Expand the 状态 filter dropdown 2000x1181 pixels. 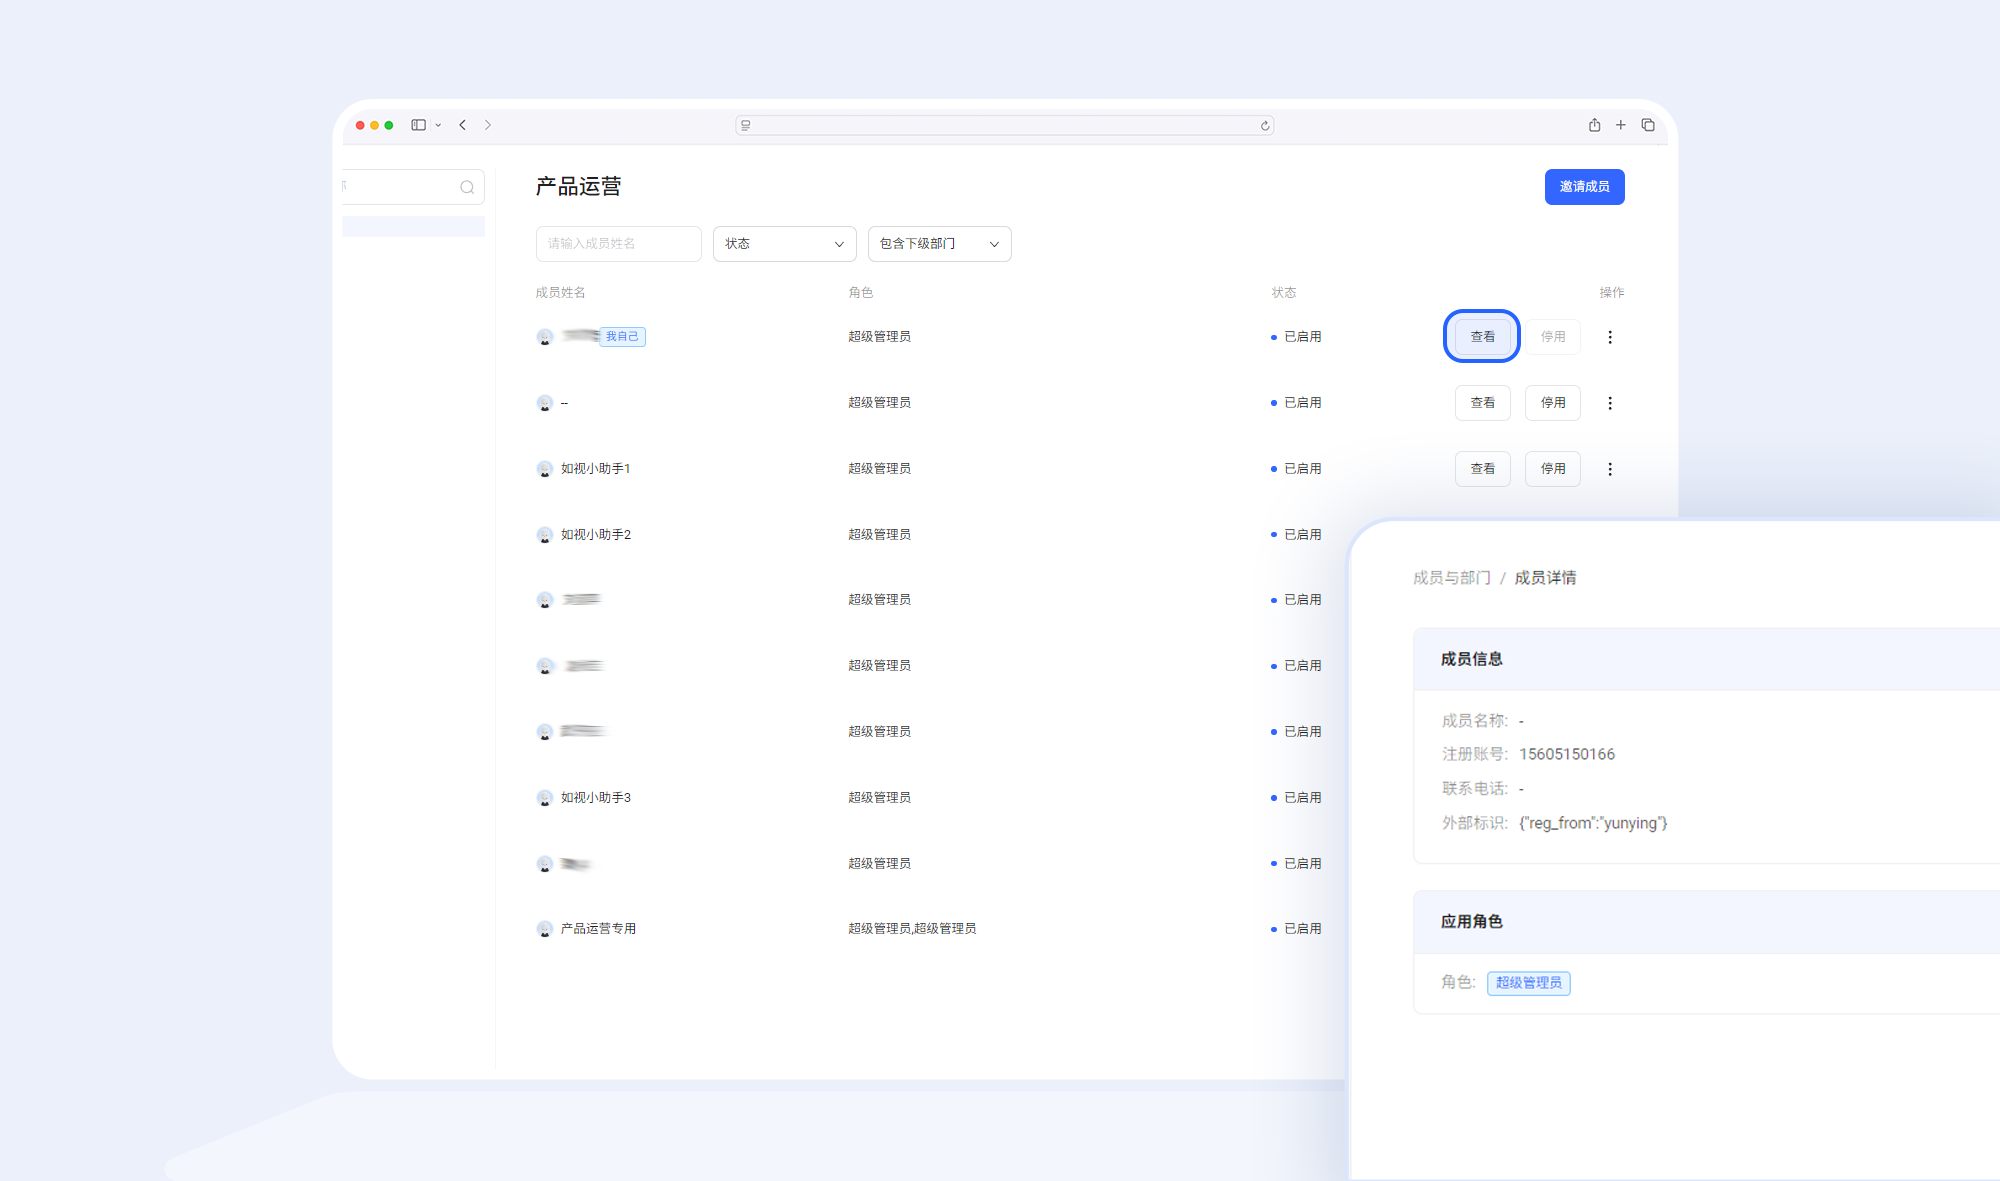point(784,244)
